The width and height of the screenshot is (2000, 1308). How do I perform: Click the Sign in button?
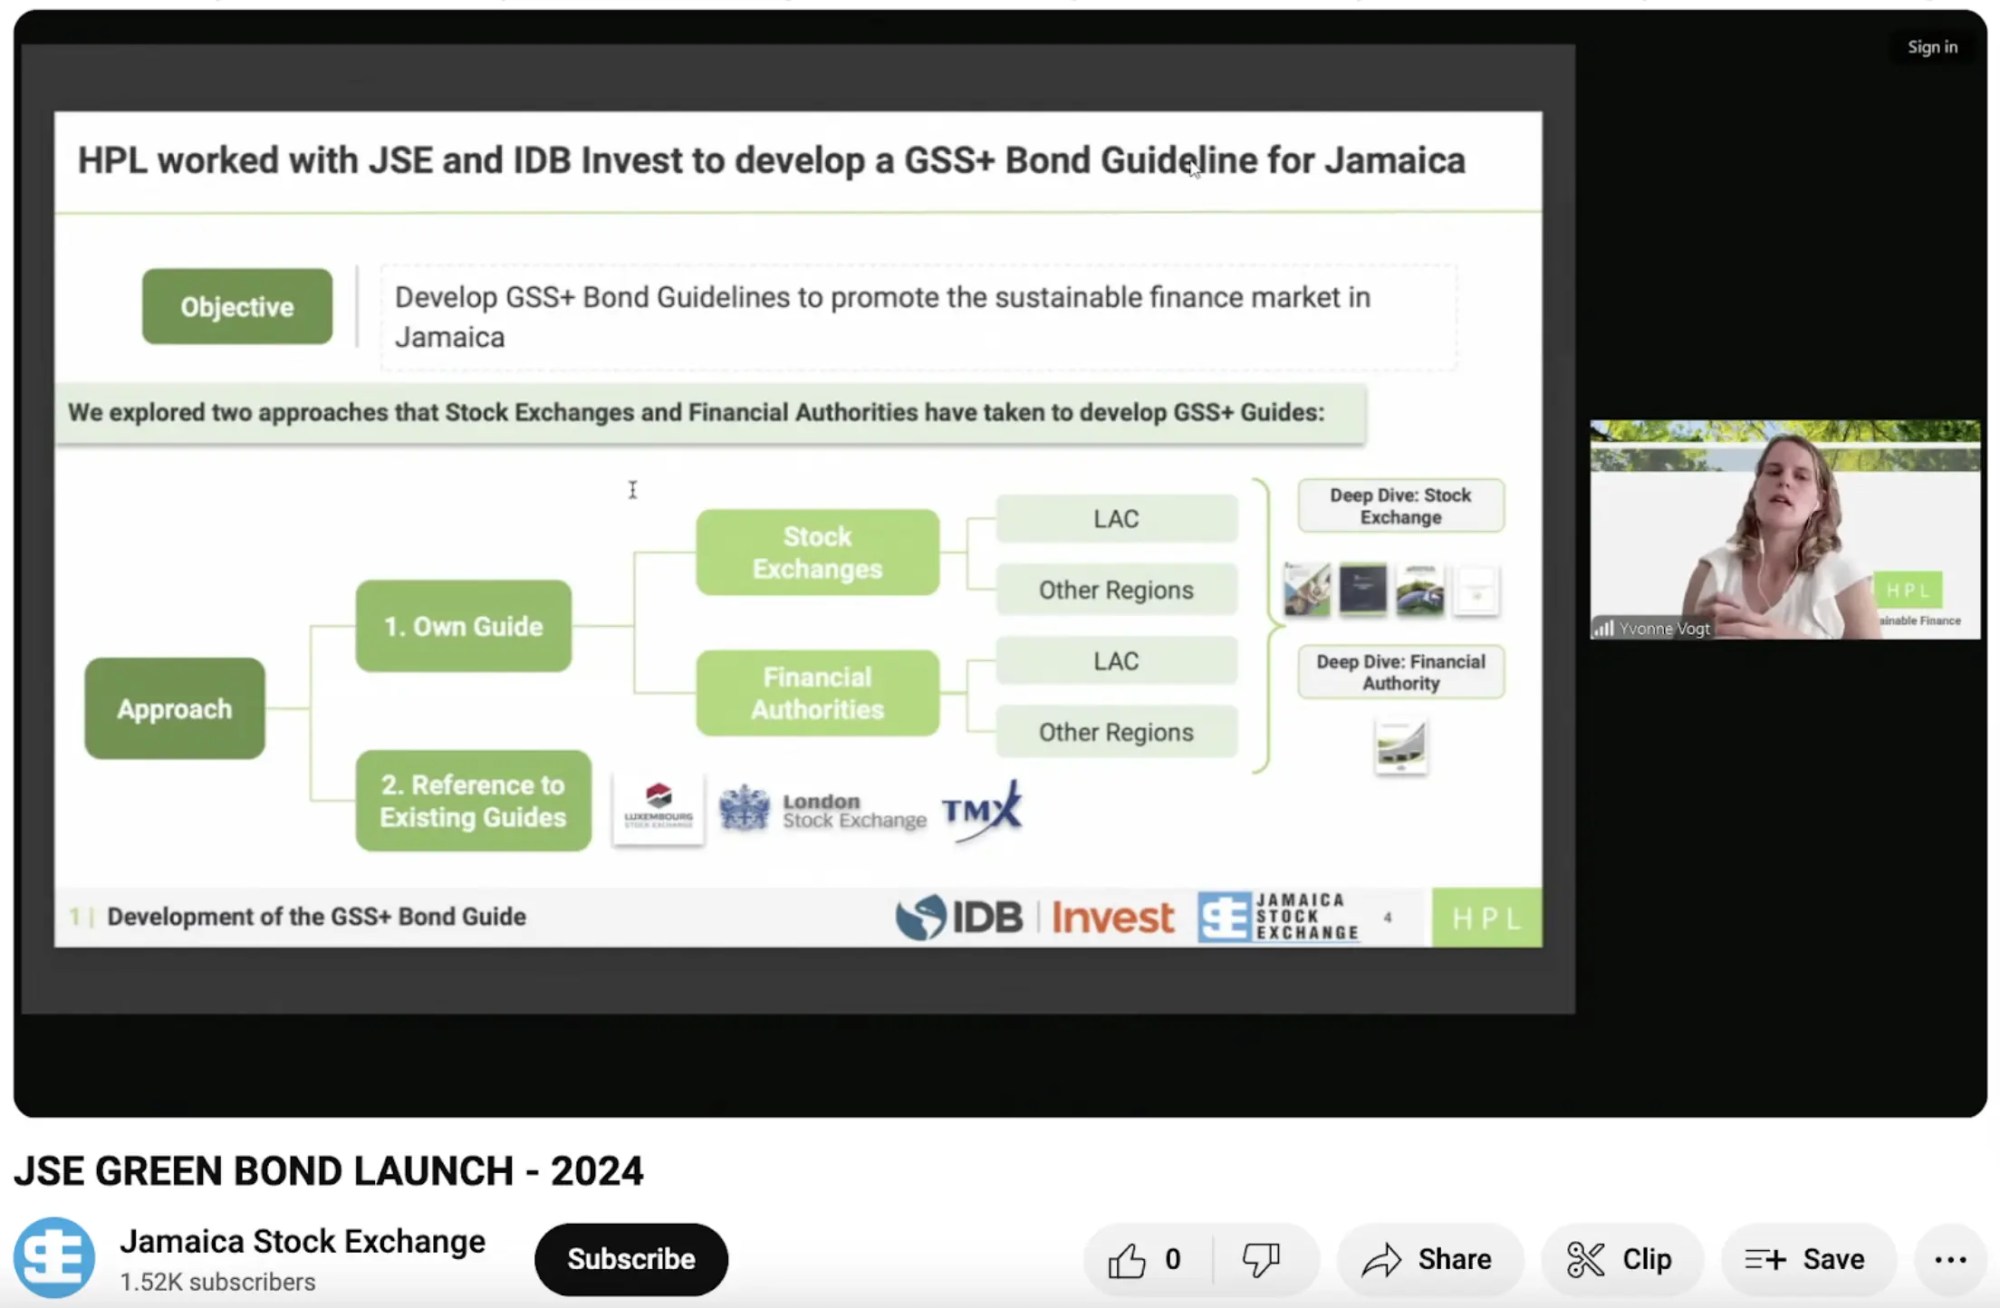[1932, 47]
